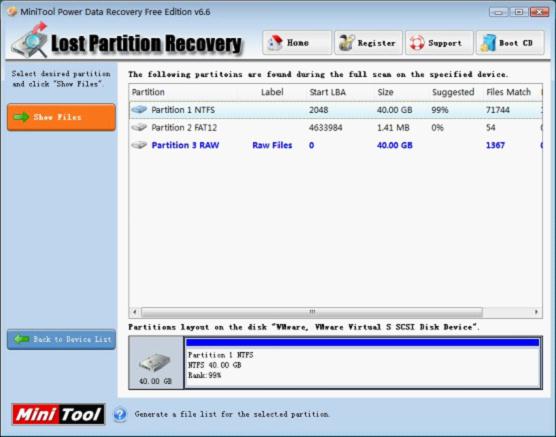Image resolution: width=556 pixels, height=437 pixels.
Task: Go back with Back to Device List
Action: pos(61,339)
